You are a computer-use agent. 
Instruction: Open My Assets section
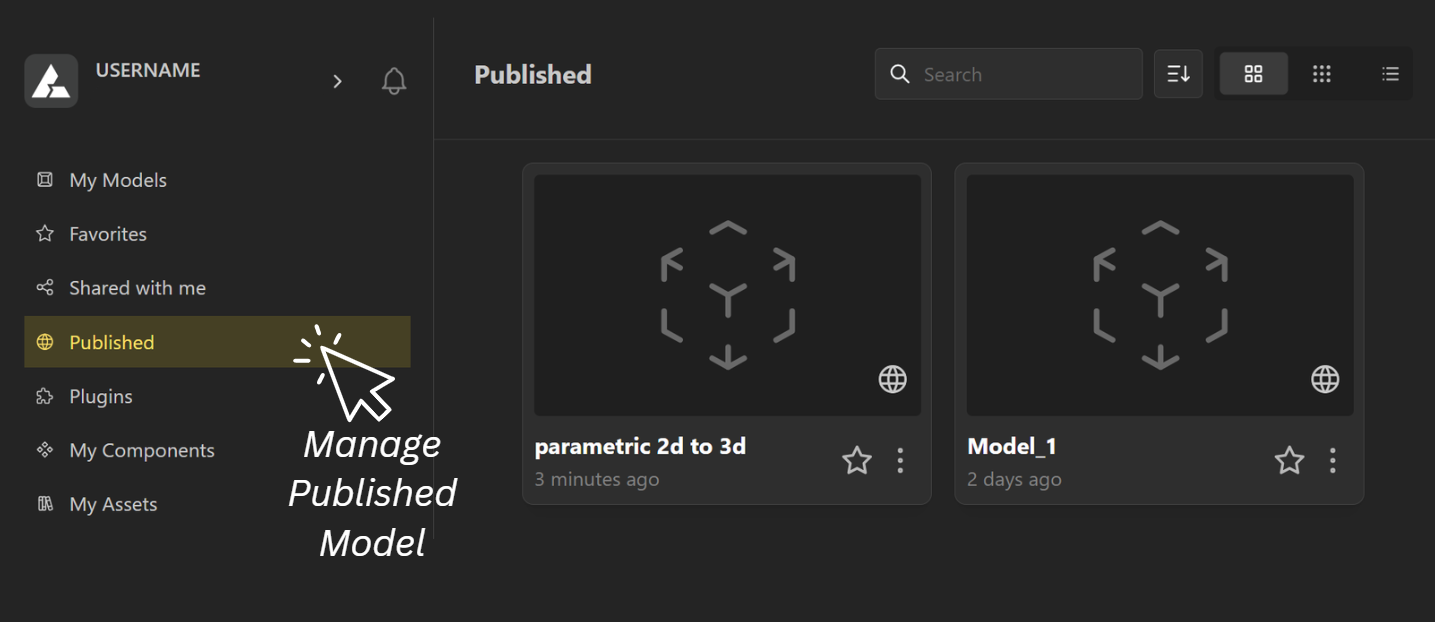pyautogui.click(x=113, y=504)
